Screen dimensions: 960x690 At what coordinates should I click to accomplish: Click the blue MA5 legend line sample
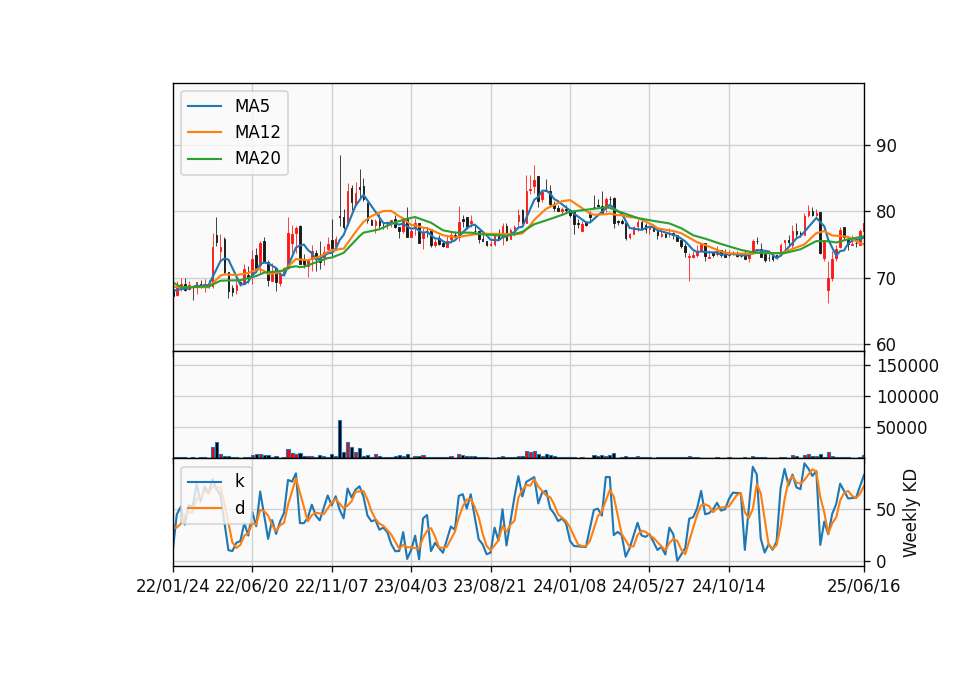[x=204, y=107]
